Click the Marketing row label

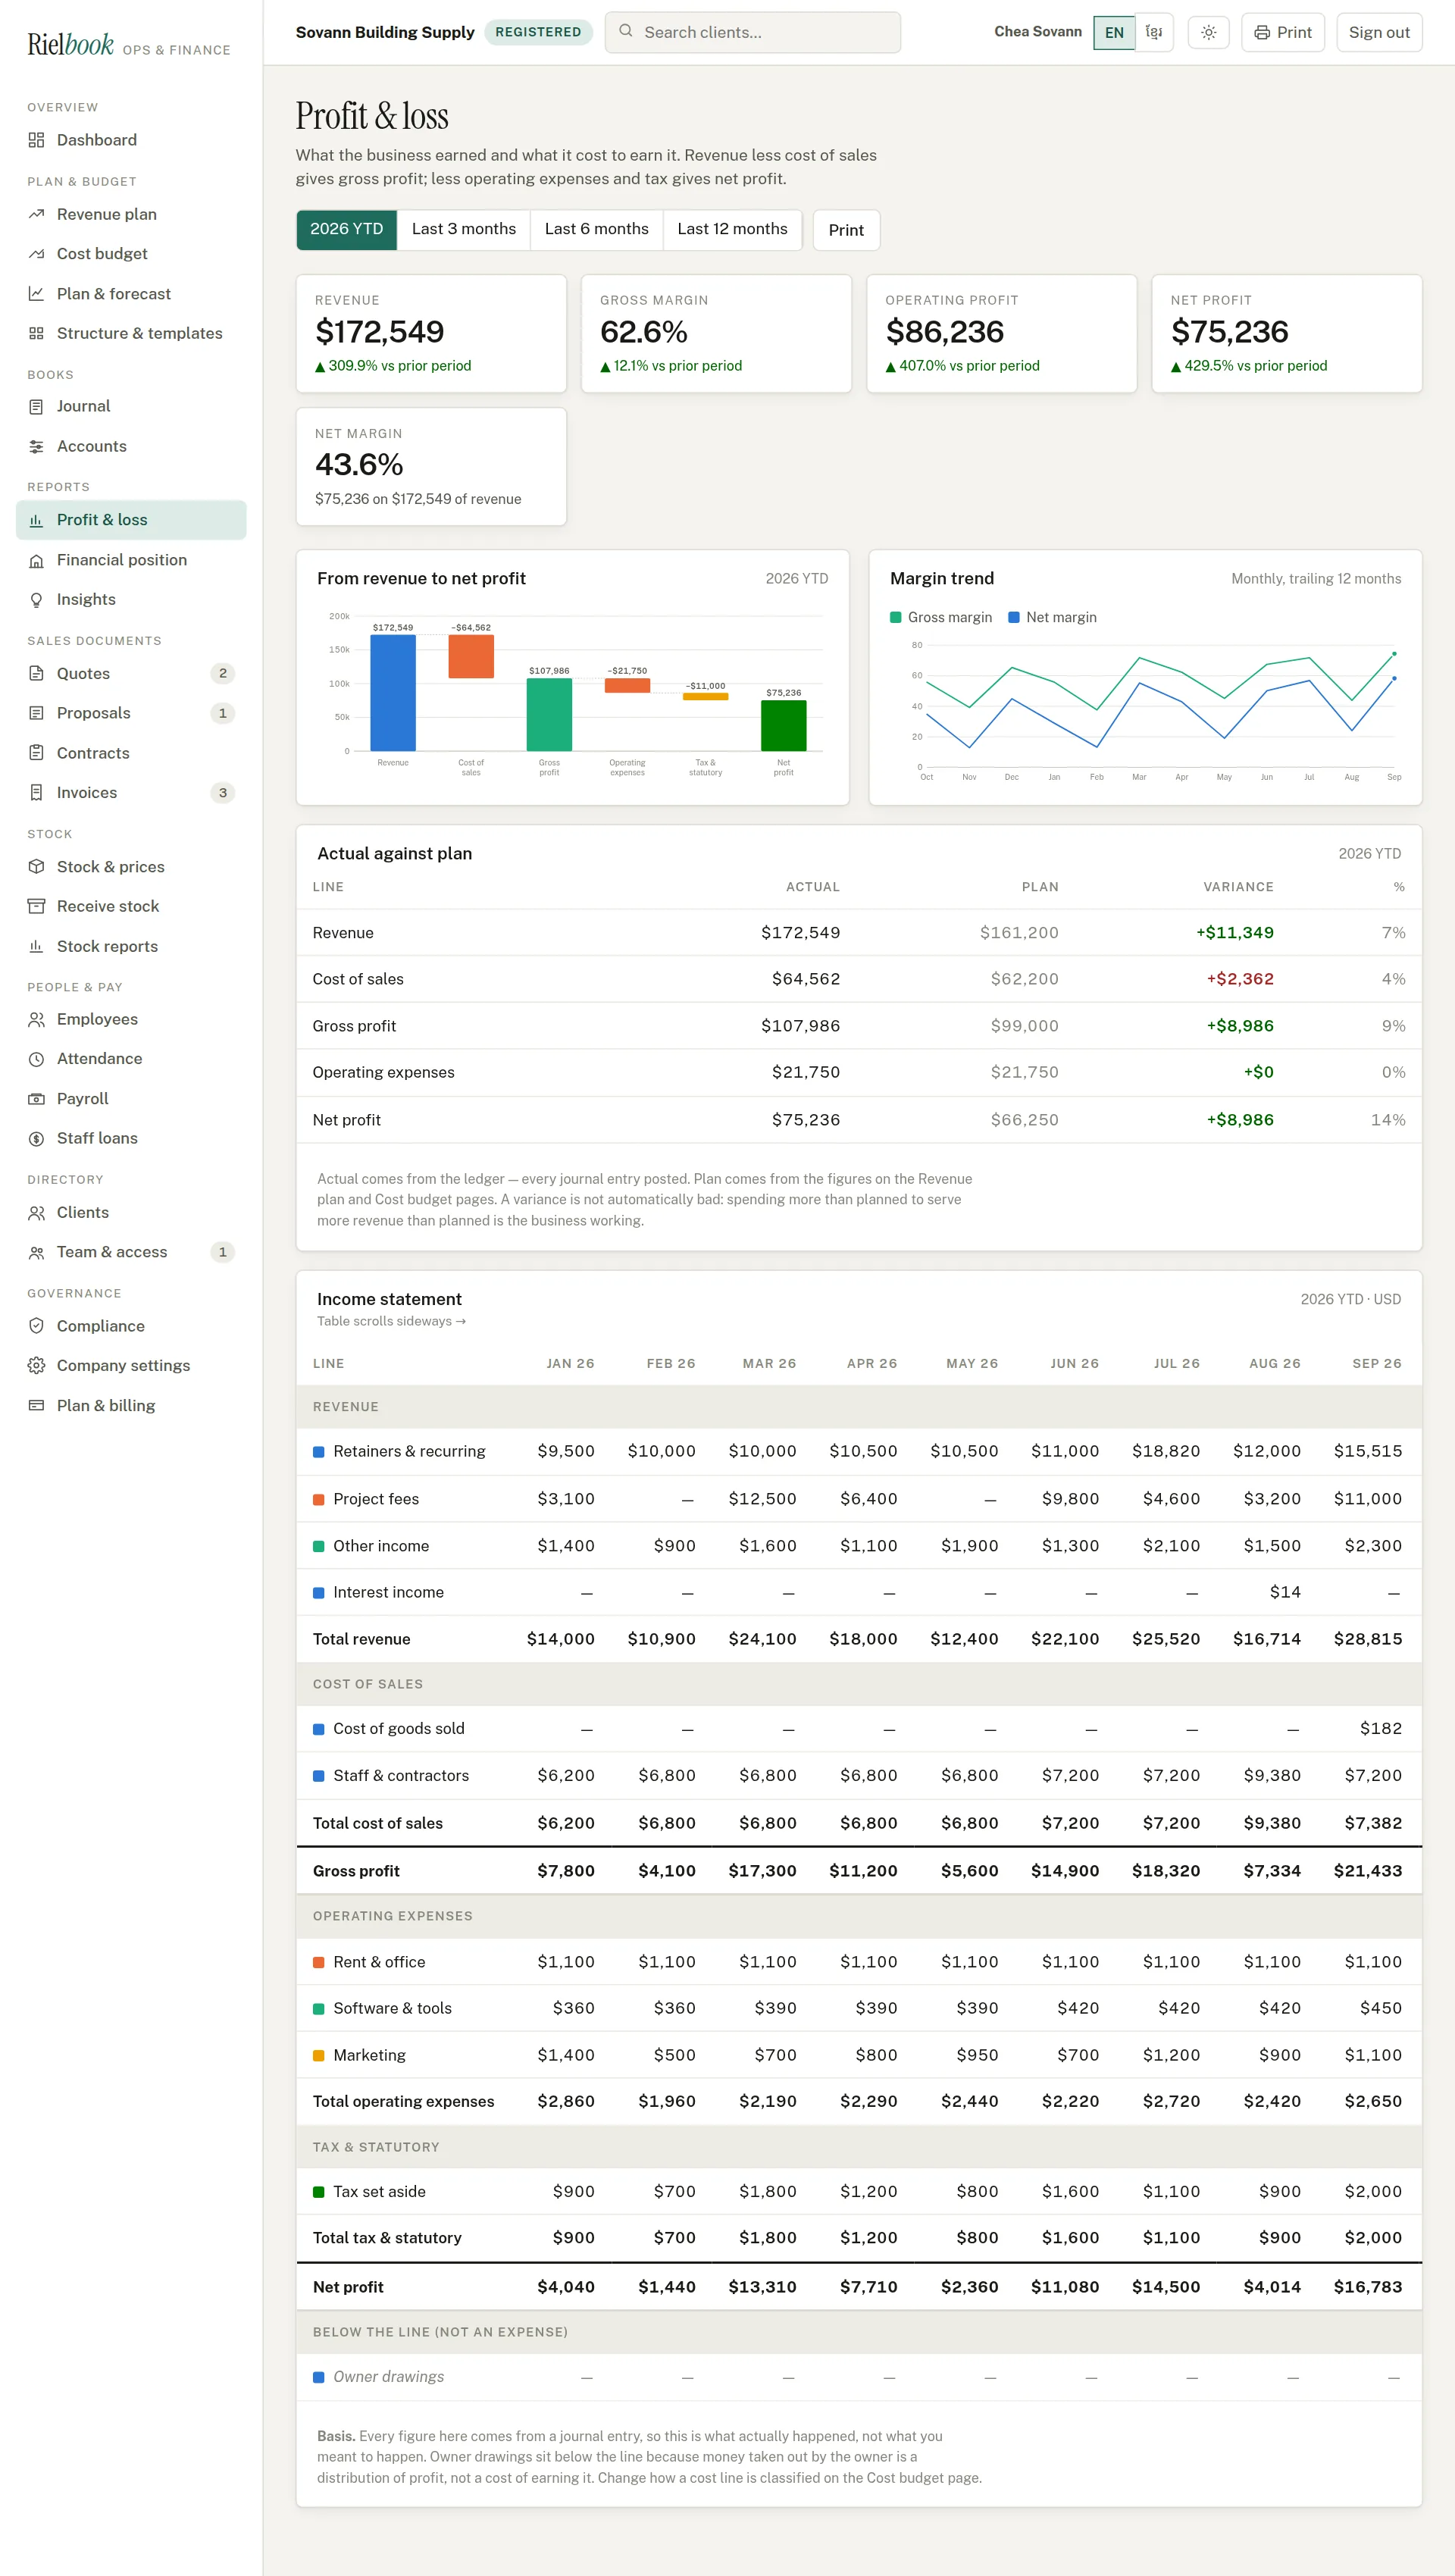[x=369, y=2055]
